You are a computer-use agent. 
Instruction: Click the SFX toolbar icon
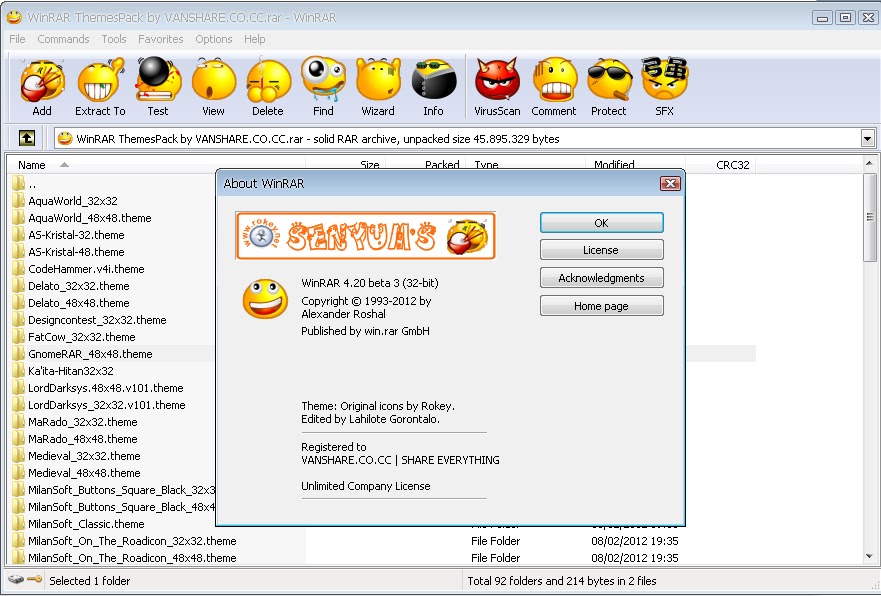(664, 87)
